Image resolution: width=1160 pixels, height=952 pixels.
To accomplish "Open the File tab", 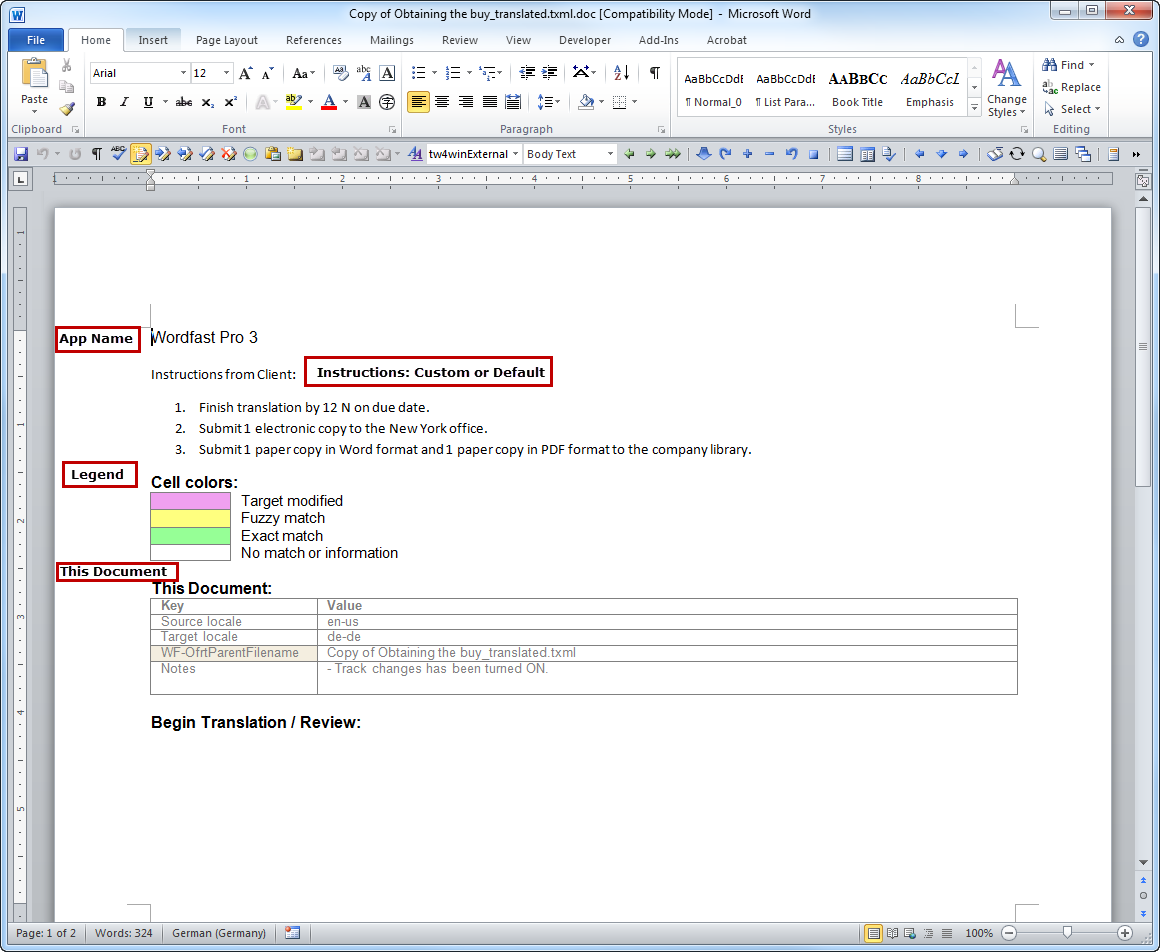I will click(x=36, y=40).
